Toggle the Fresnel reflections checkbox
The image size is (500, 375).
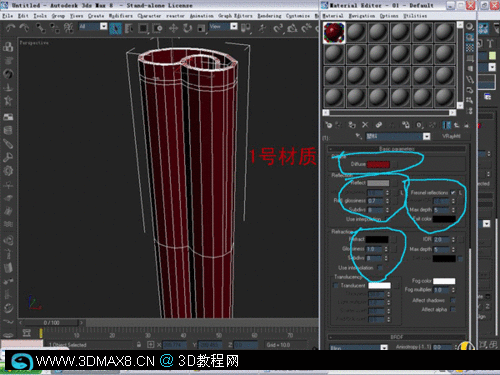point(453,193)
